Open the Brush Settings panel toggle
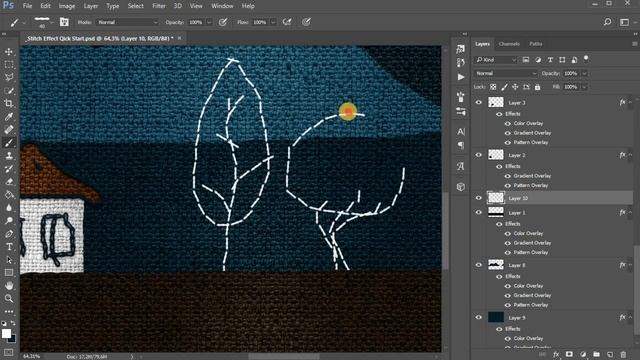 (64, 22)
